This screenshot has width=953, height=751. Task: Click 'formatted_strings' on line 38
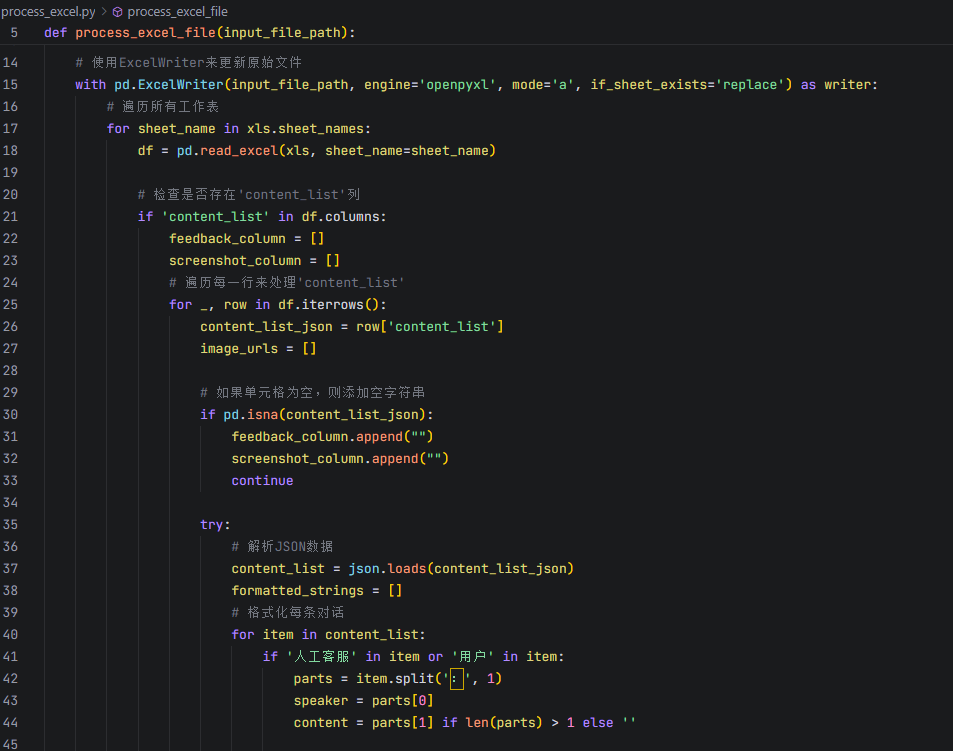(297, 591)
